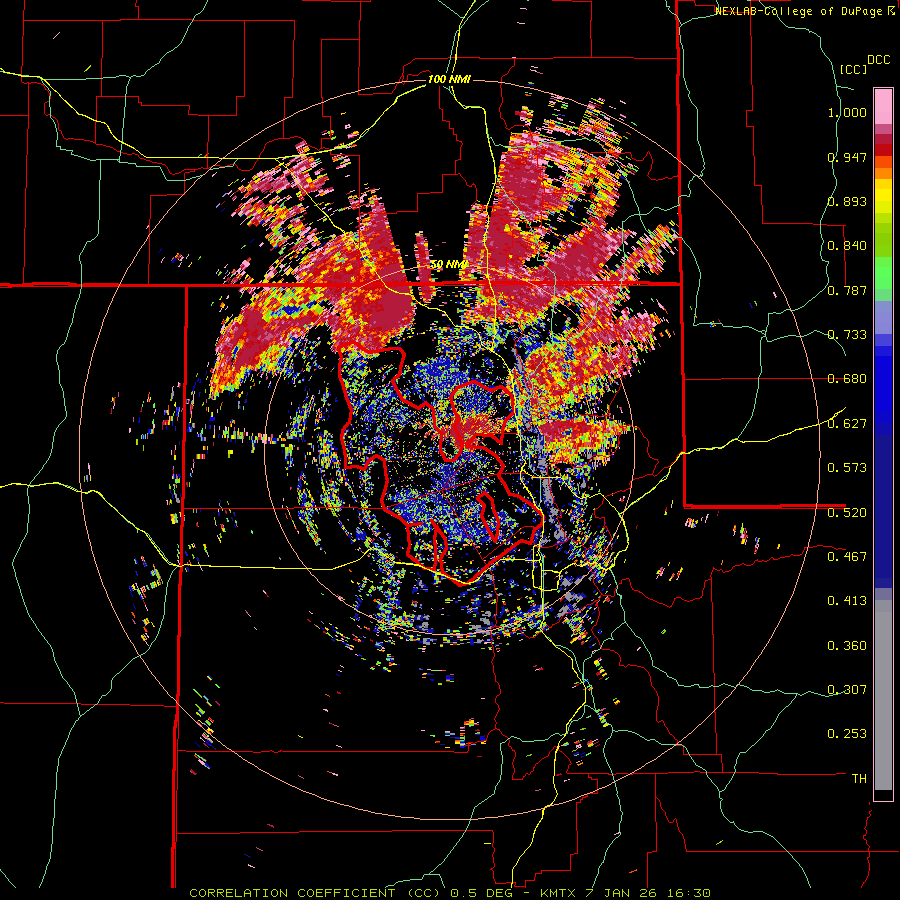Click the 0.733 scale value
Screen dimensions: 900x900
click(x=847, y=335)
